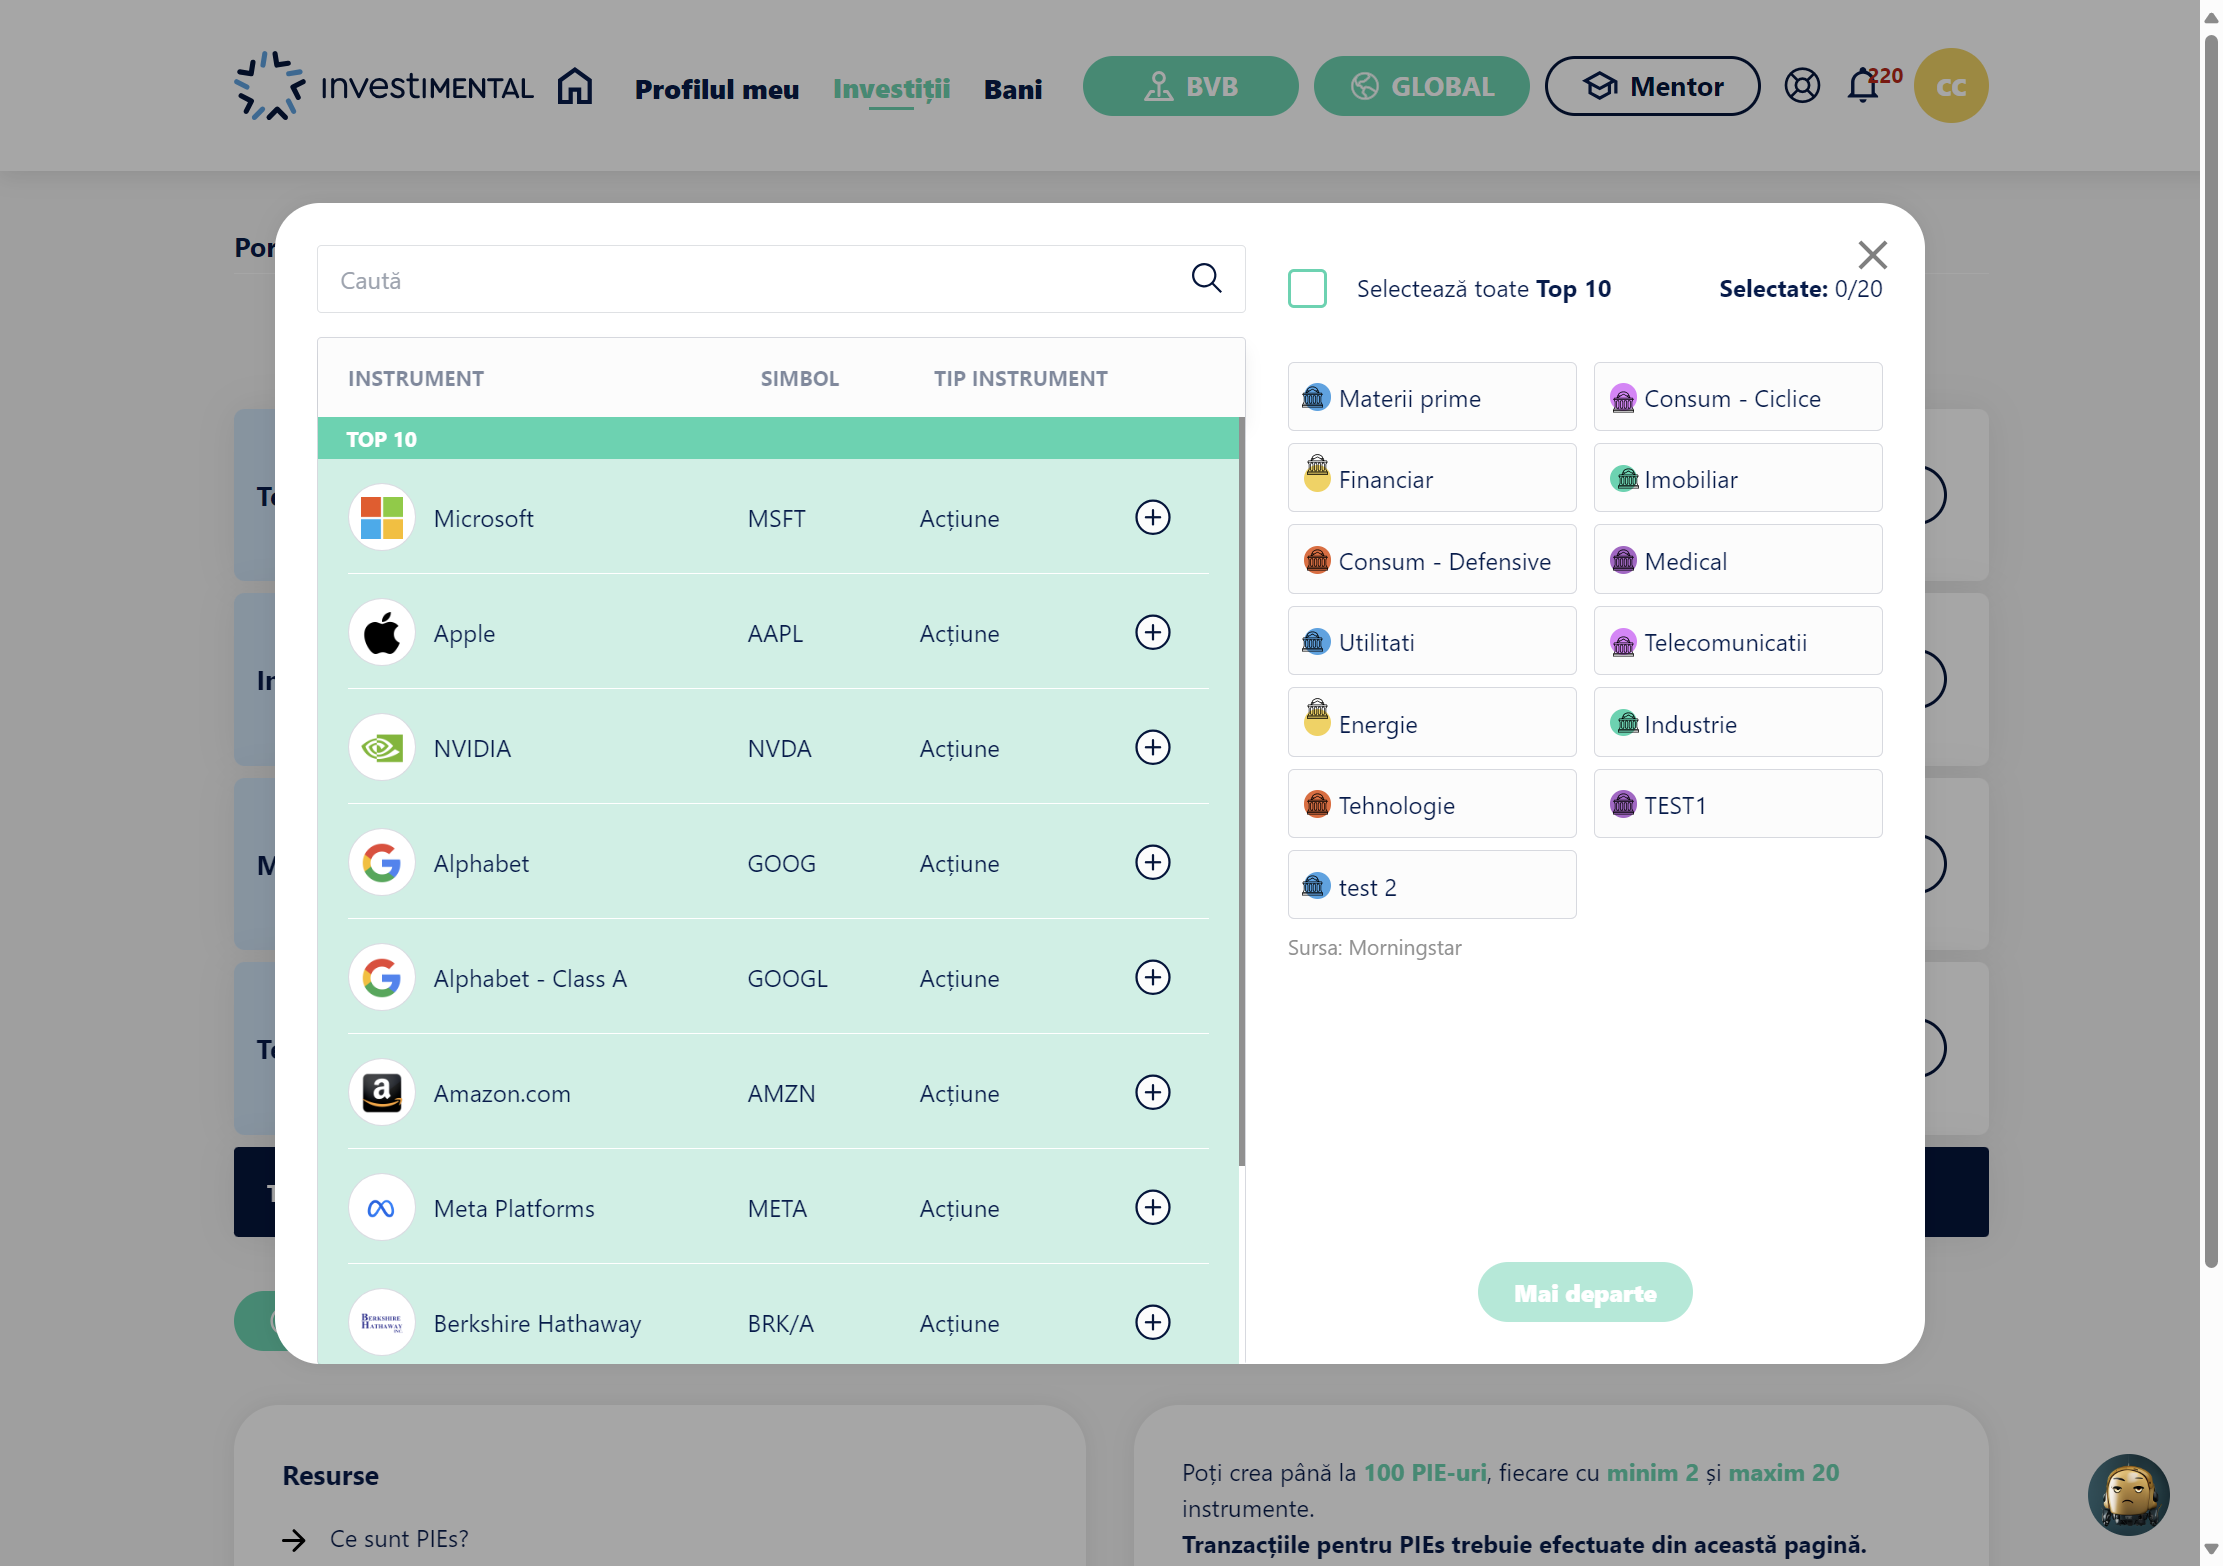Select the Utilitati sector filter
The image size is (2223, 1566).
tap(1431, 641)
